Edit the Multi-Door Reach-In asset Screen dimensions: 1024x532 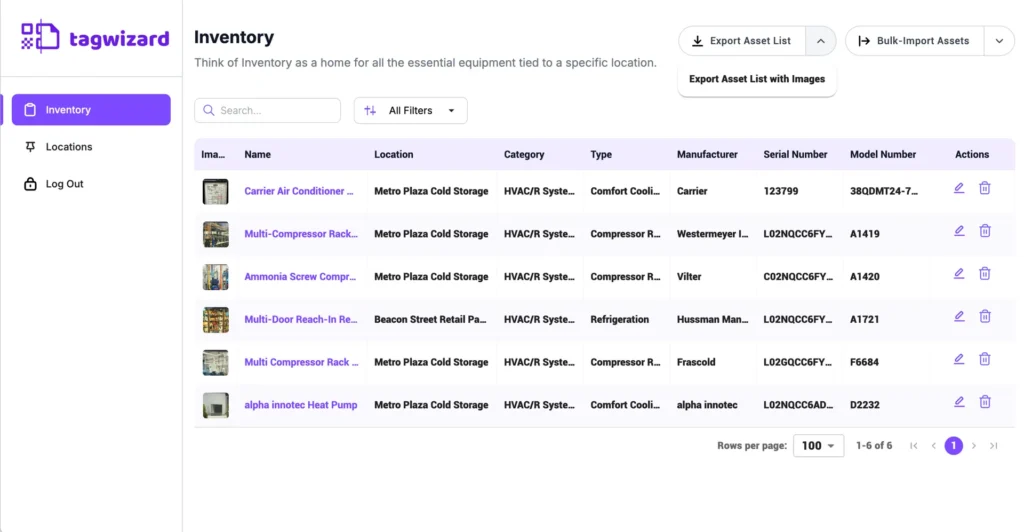coord(959,317)
